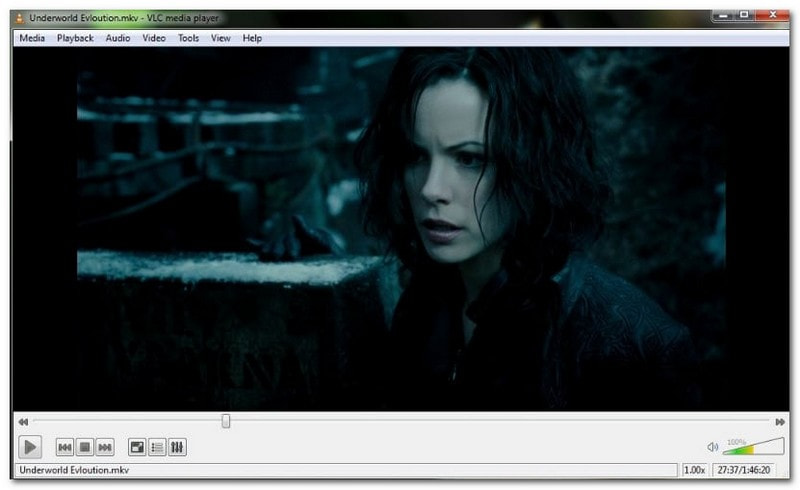Jump to the previous media item

pos(64,448)
